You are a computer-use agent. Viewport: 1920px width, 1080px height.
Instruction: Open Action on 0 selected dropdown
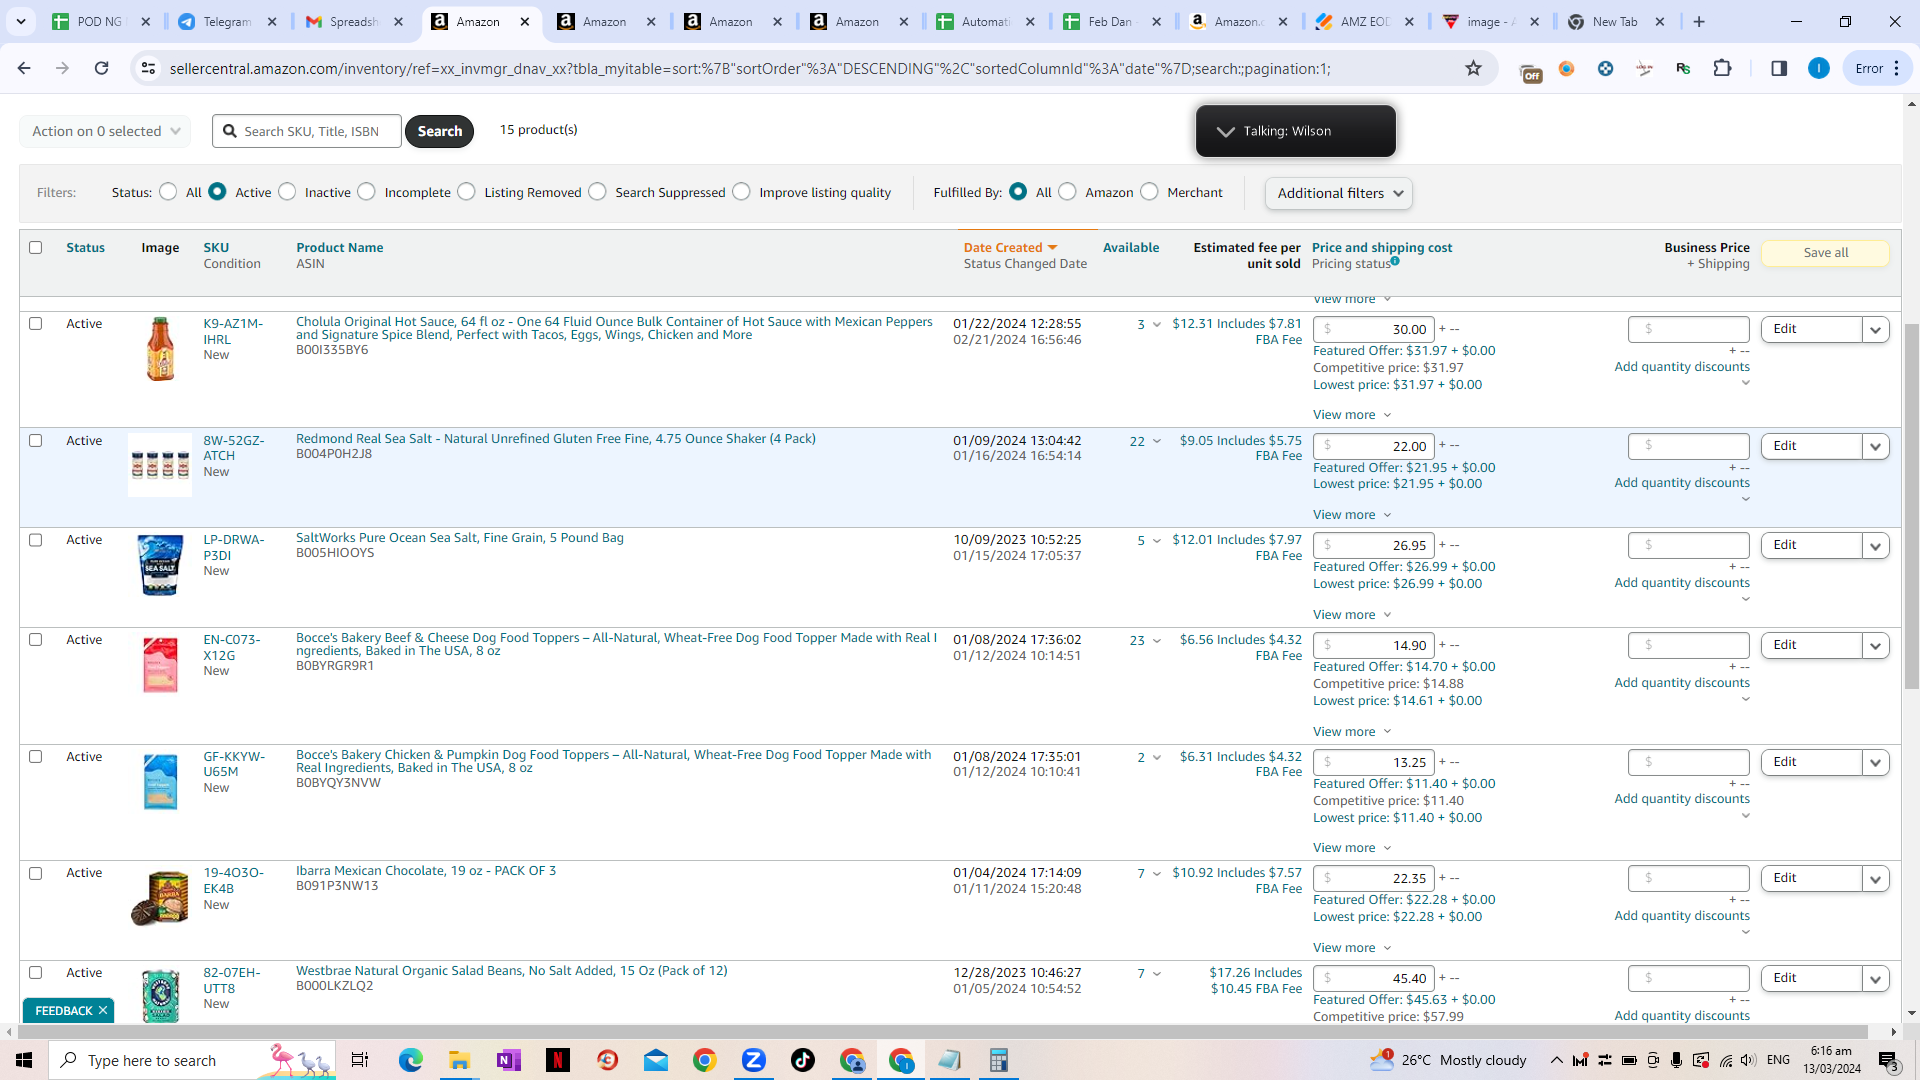(105, 131)
